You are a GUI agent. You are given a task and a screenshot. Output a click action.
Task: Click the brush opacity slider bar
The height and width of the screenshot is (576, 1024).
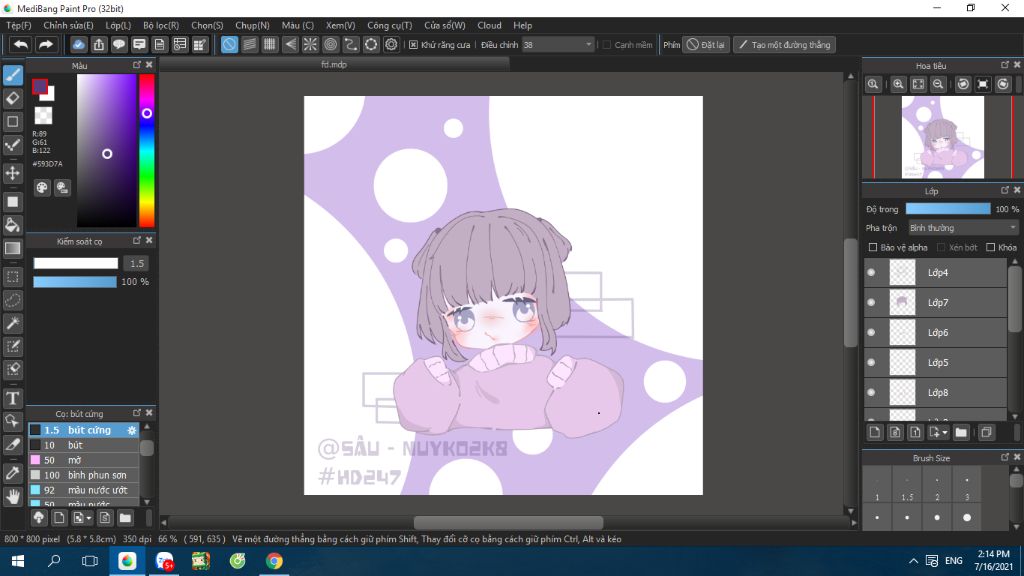(x=75, y=281)
